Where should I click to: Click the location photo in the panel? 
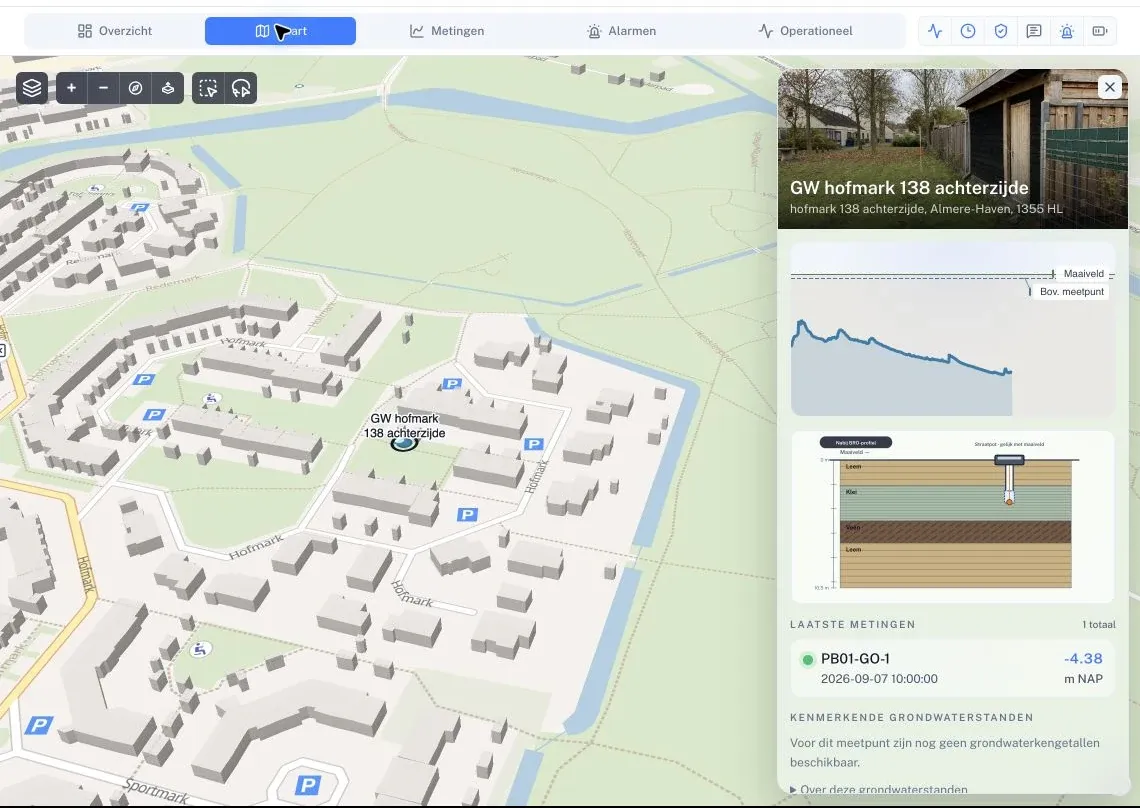pyautogui.click(x=952, y=149)
